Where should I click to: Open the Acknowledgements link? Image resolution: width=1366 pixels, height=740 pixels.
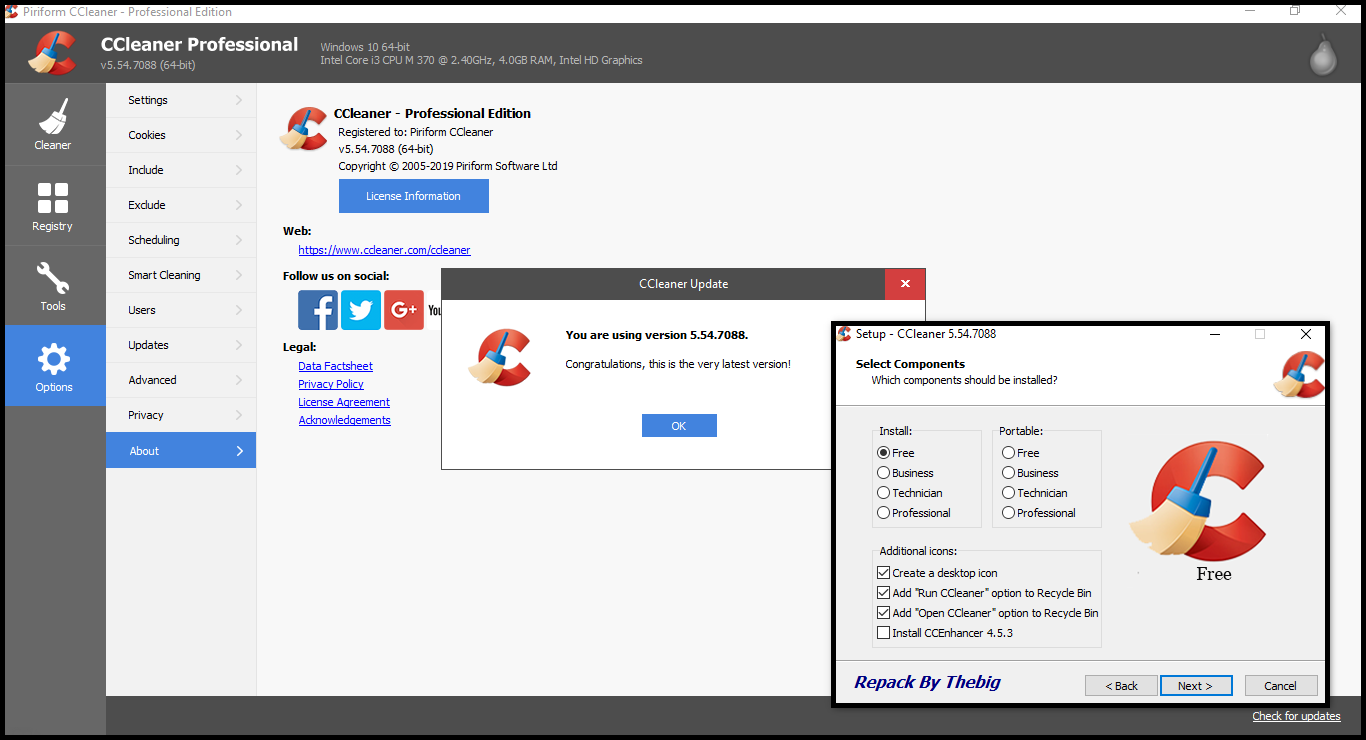click(x=345, y=420)
